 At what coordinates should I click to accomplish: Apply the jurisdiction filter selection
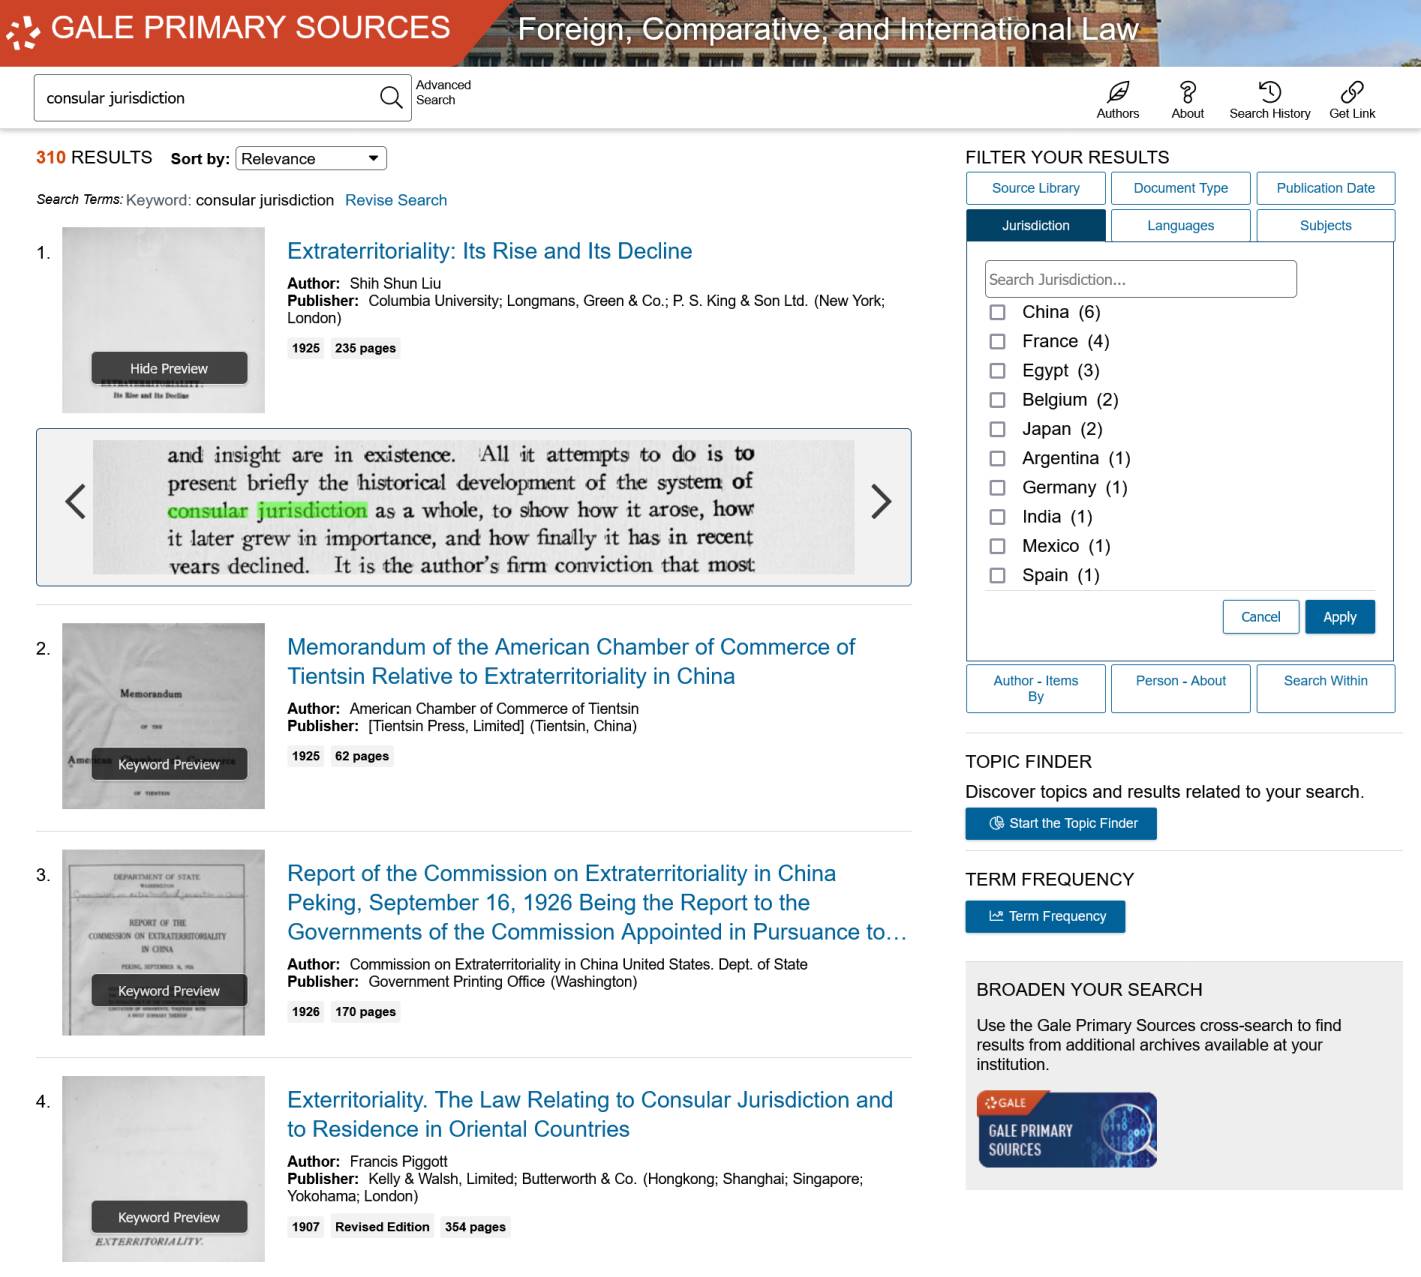point(1340,617)
